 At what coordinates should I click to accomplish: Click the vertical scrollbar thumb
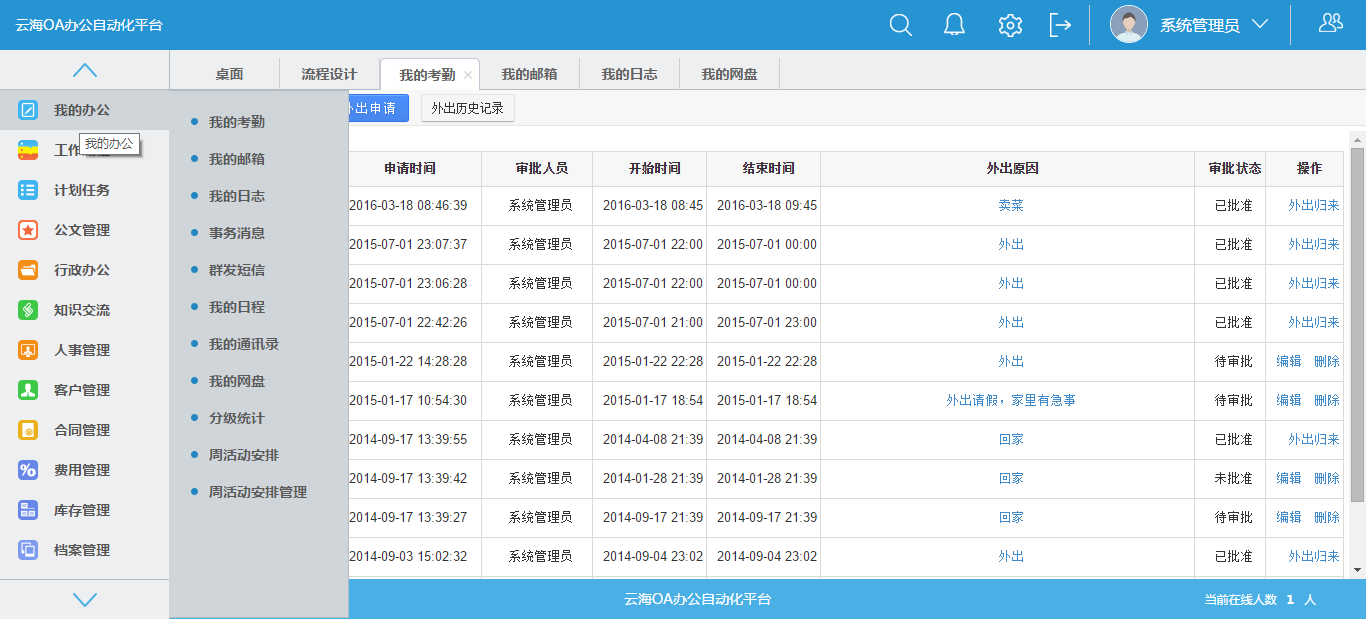click(x=1357, y=324)
